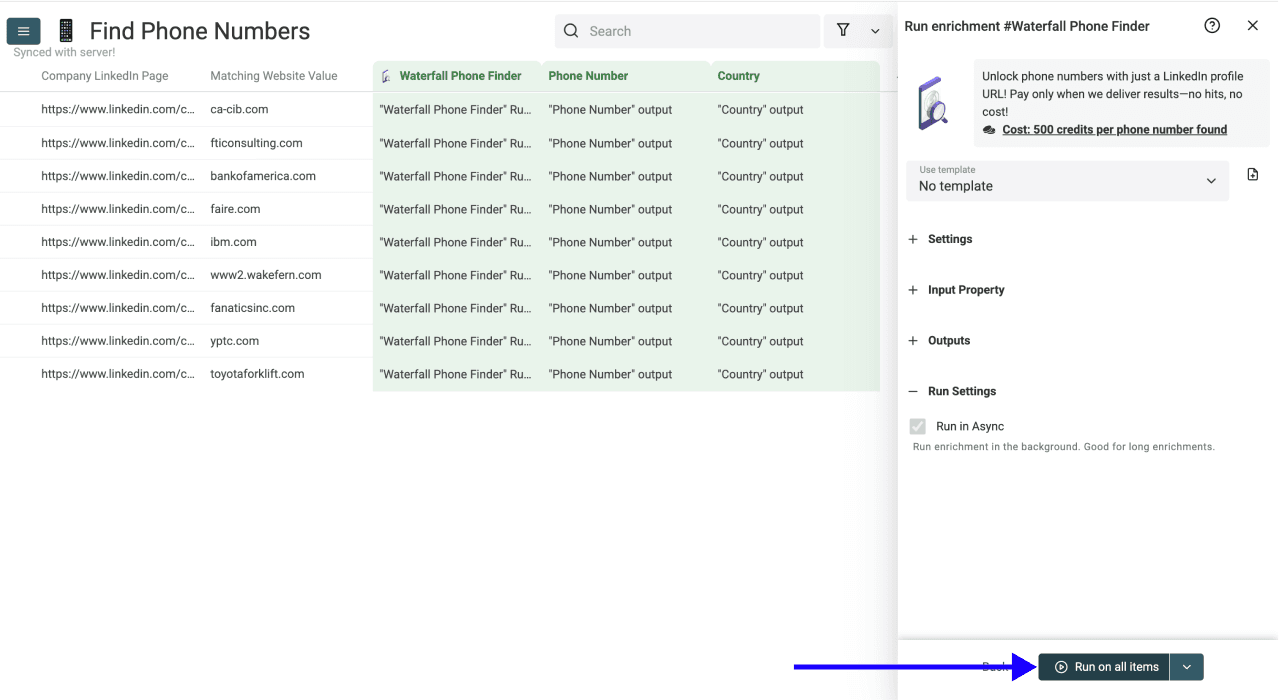Click the credits coin icon beside the cost text
Viewport: 1279px width, 700px height.
(988, 129)
